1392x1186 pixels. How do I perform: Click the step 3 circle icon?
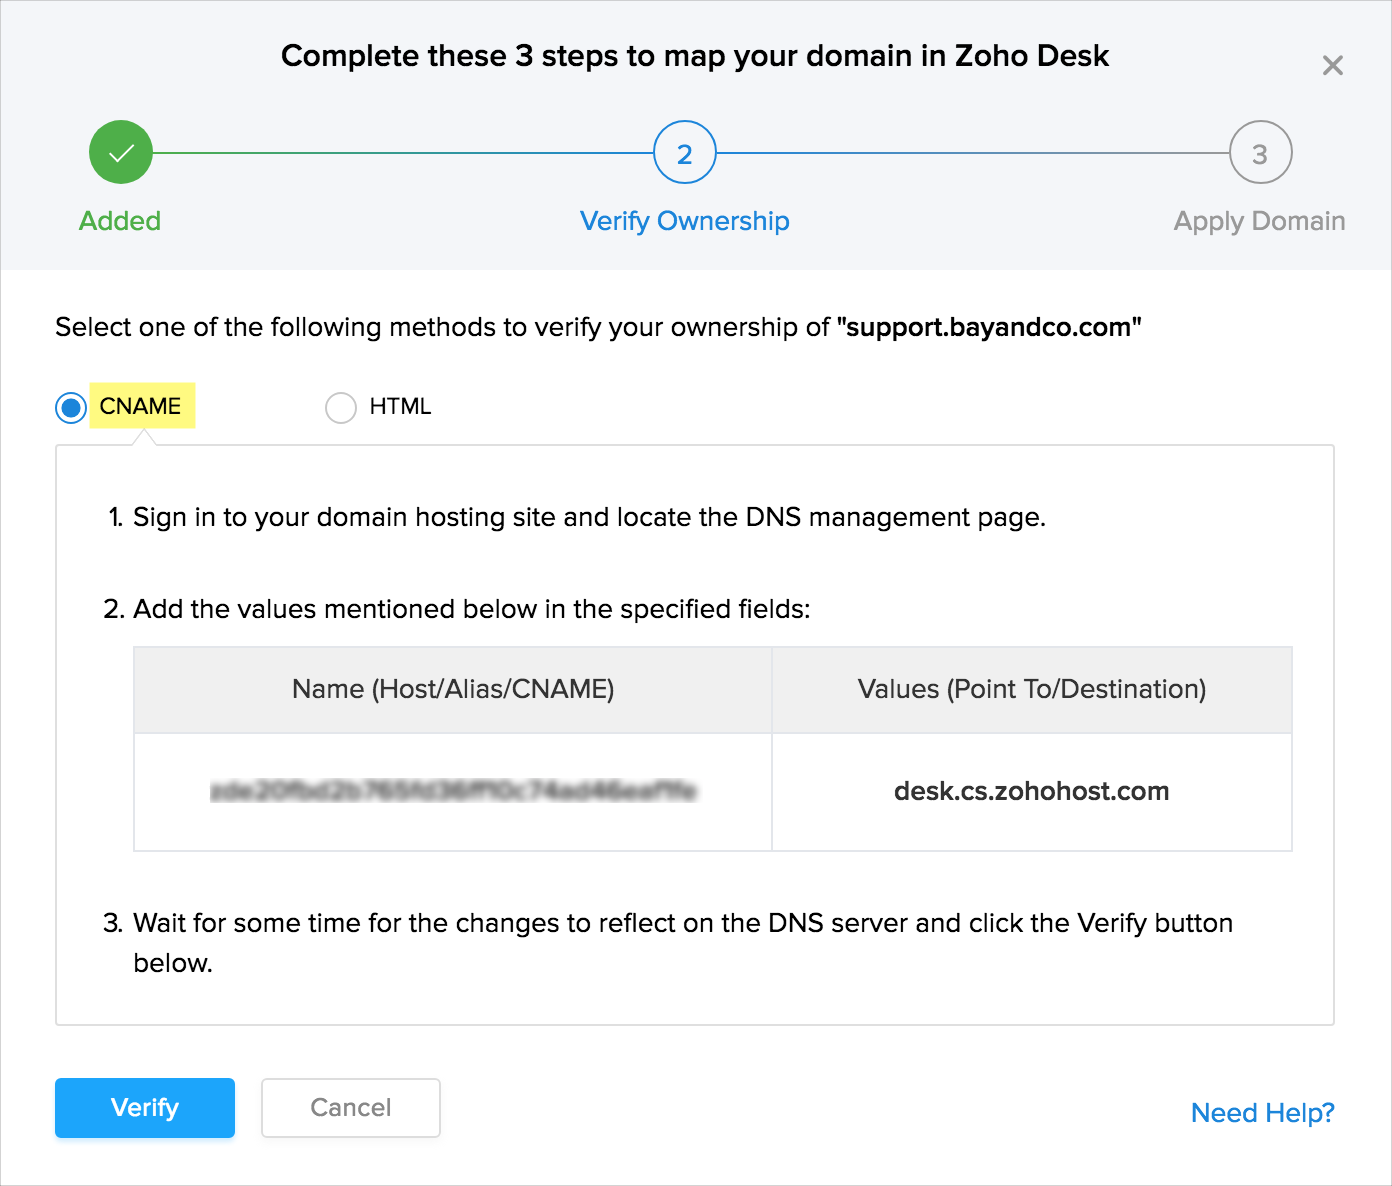pos(1260,153)
